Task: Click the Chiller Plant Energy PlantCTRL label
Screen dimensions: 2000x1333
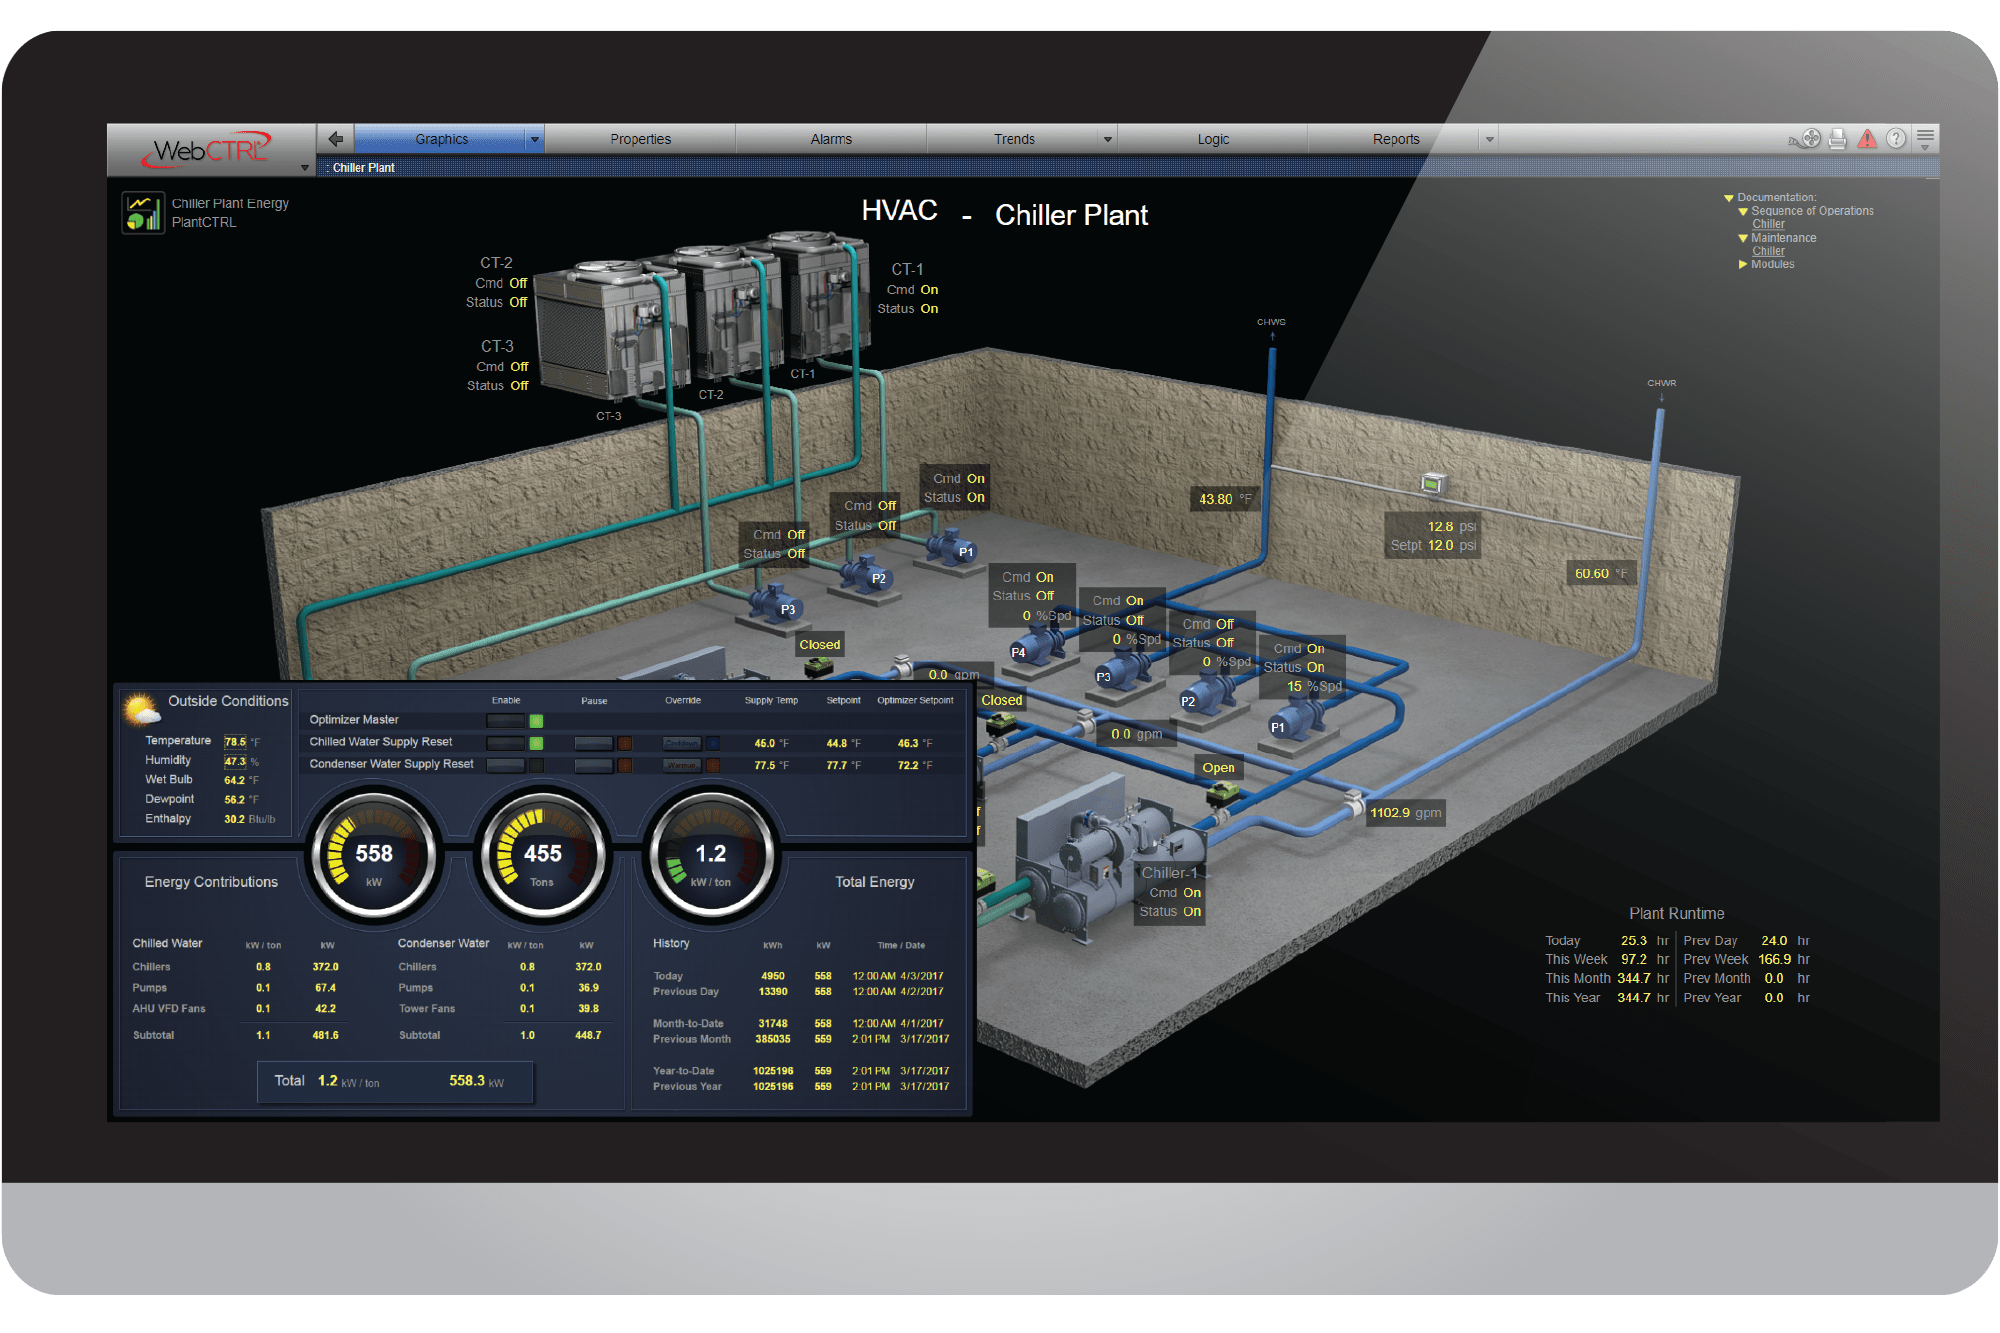Action: [230, 212]
